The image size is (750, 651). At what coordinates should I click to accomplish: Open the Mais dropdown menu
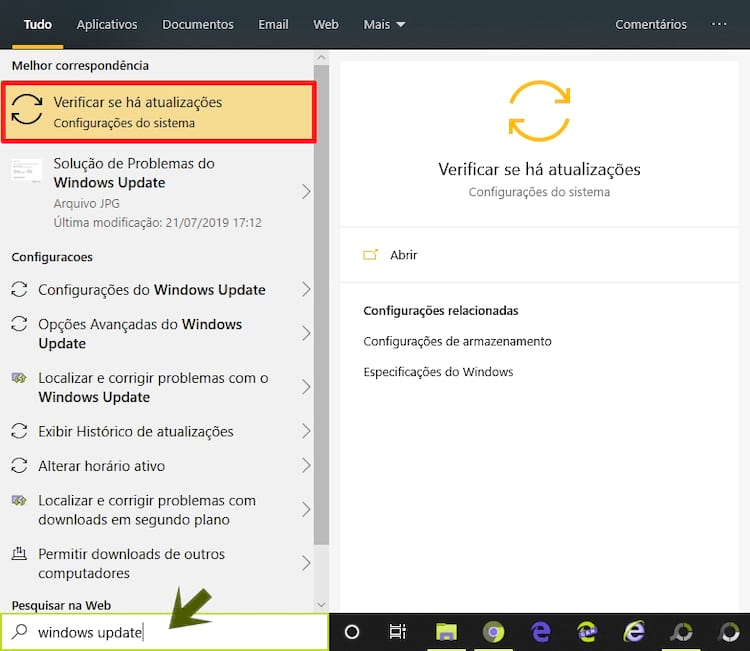[385, 24]
